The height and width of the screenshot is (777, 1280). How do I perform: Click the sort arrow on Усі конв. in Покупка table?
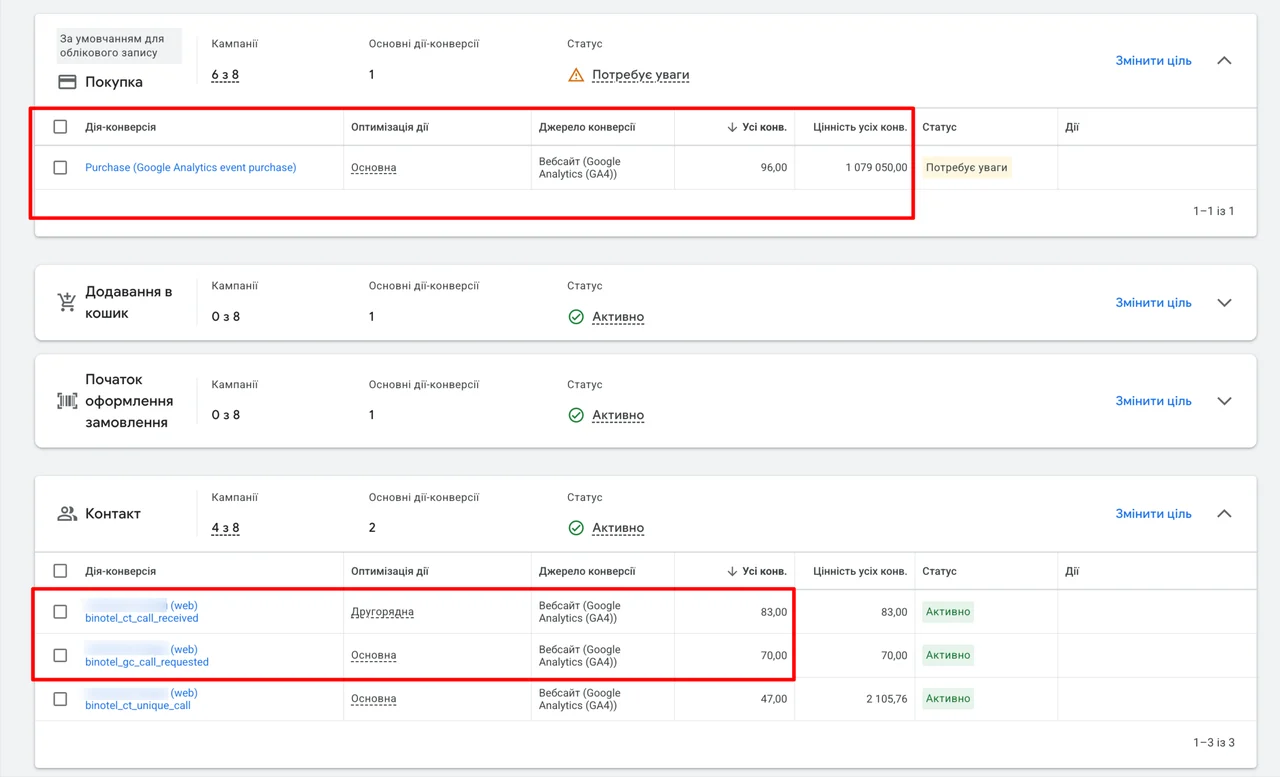pos(732,127)
